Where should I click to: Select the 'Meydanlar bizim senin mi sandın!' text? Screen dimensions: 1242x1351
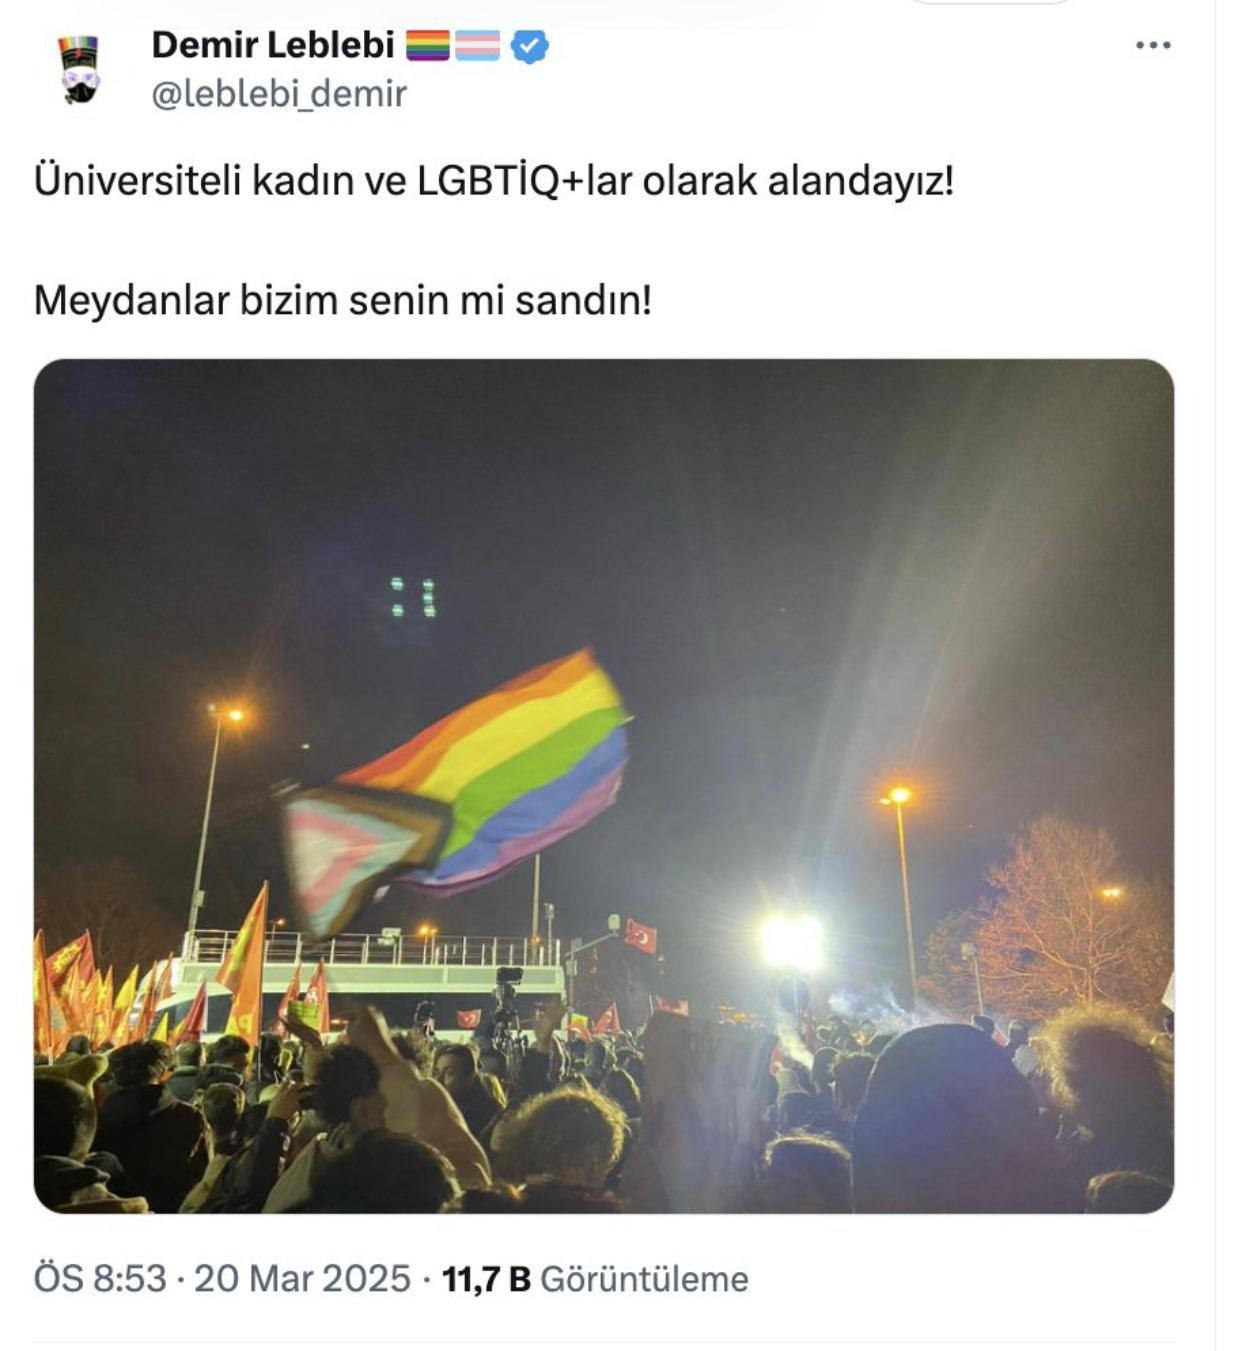click(x=343, y=300)
